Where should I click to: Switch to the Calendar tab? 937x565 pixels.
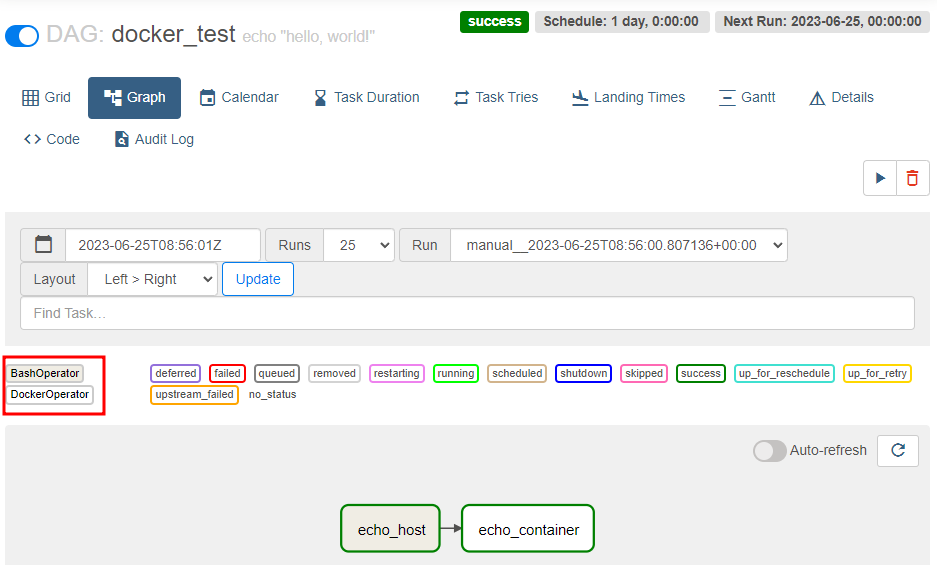click(239, 97)
